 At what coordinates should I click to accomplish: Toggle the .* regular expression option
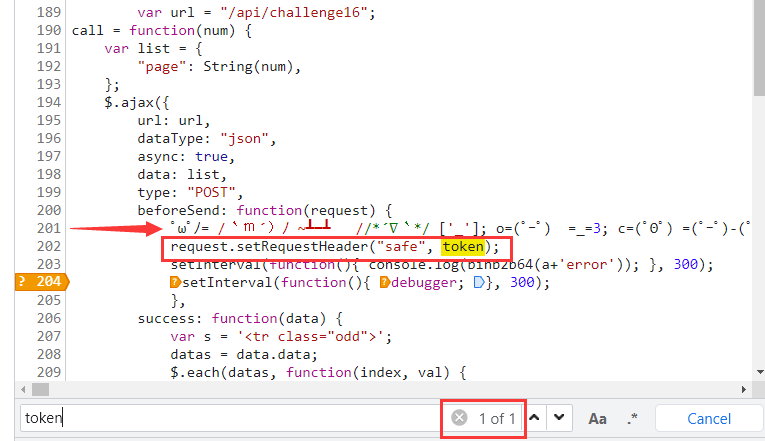[x=632, y=418]
